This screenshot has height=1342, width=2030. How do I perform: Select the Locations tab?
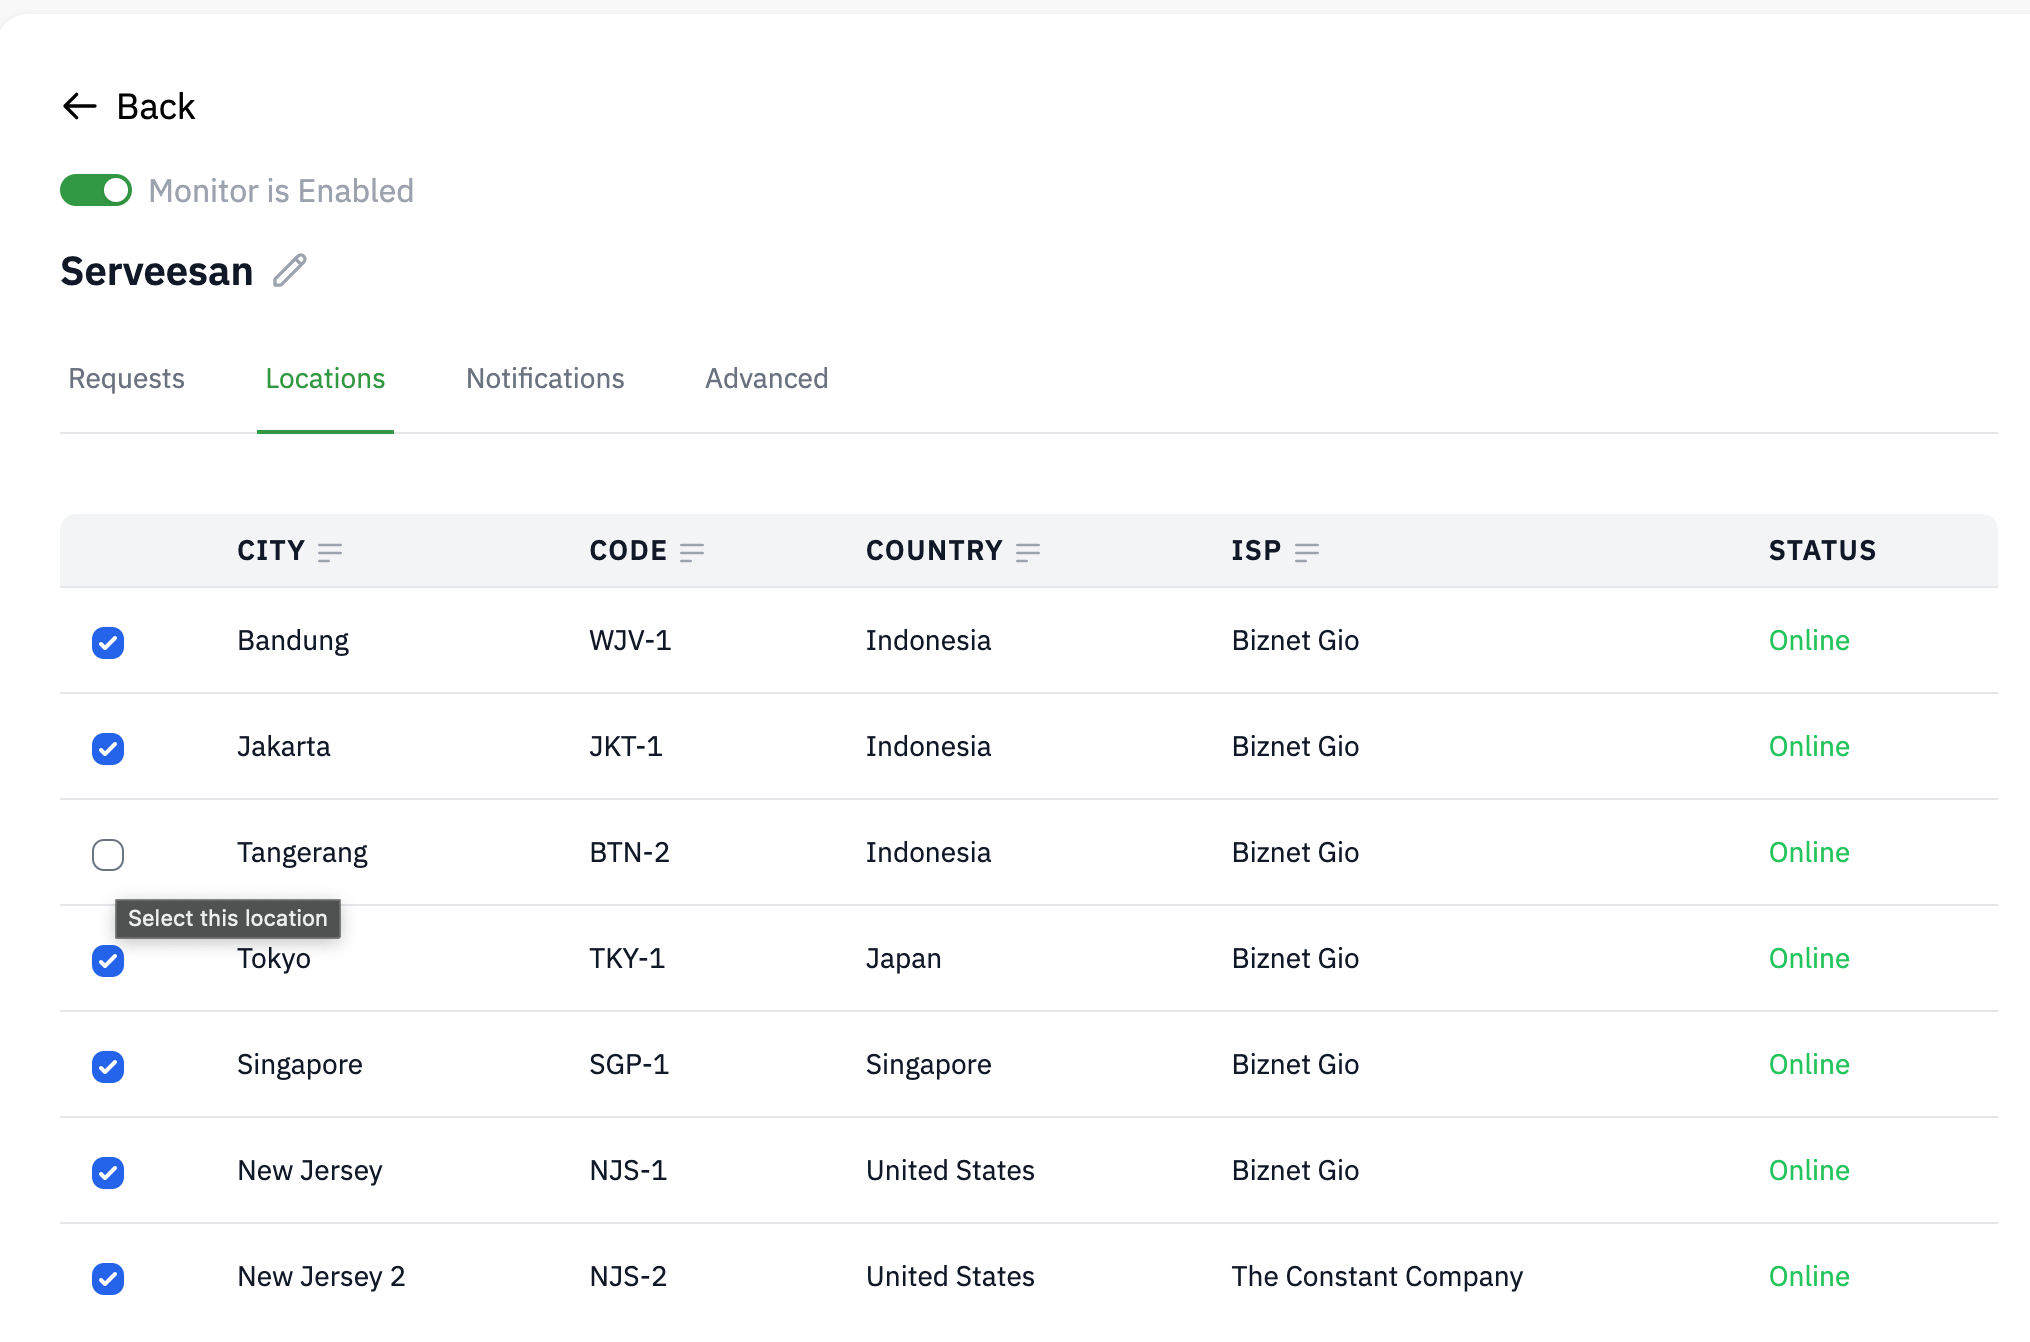click(325, 379)
